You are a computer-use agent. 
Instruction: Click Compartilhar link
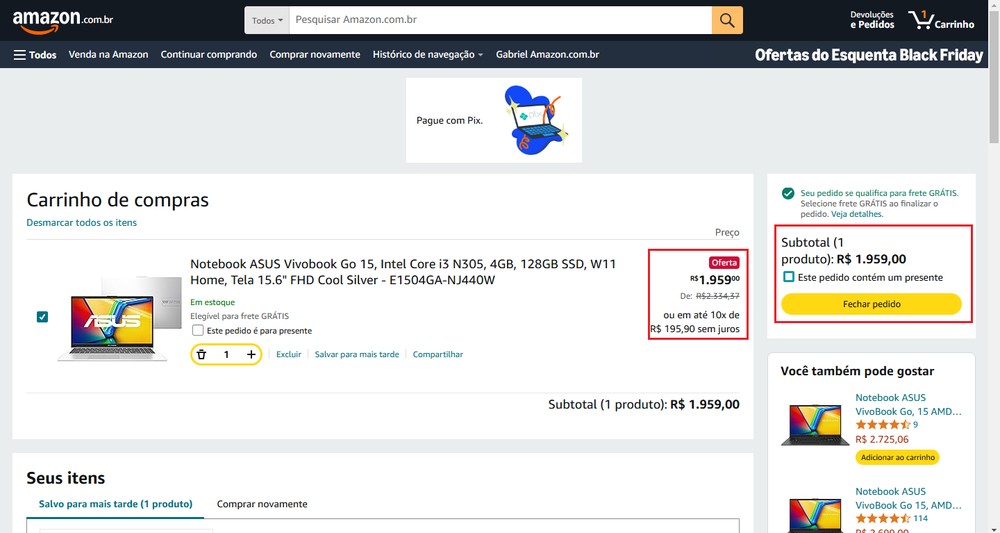click(438, 354)
